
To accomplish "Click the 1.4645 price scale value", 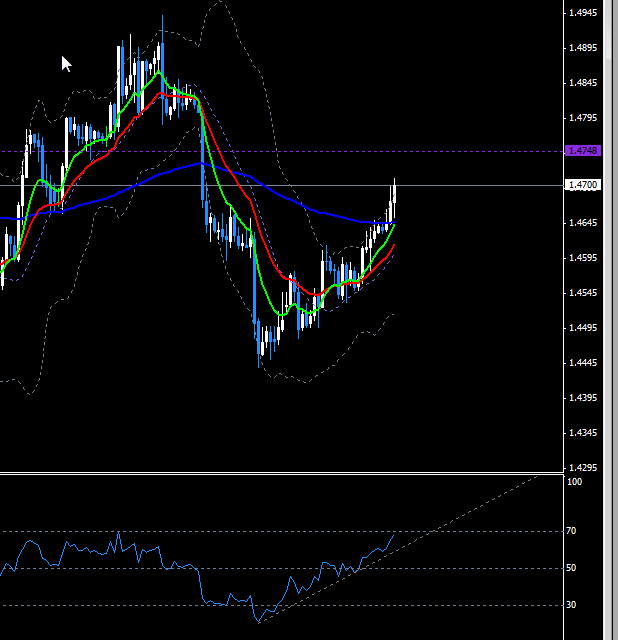I will tap(582, 223).
